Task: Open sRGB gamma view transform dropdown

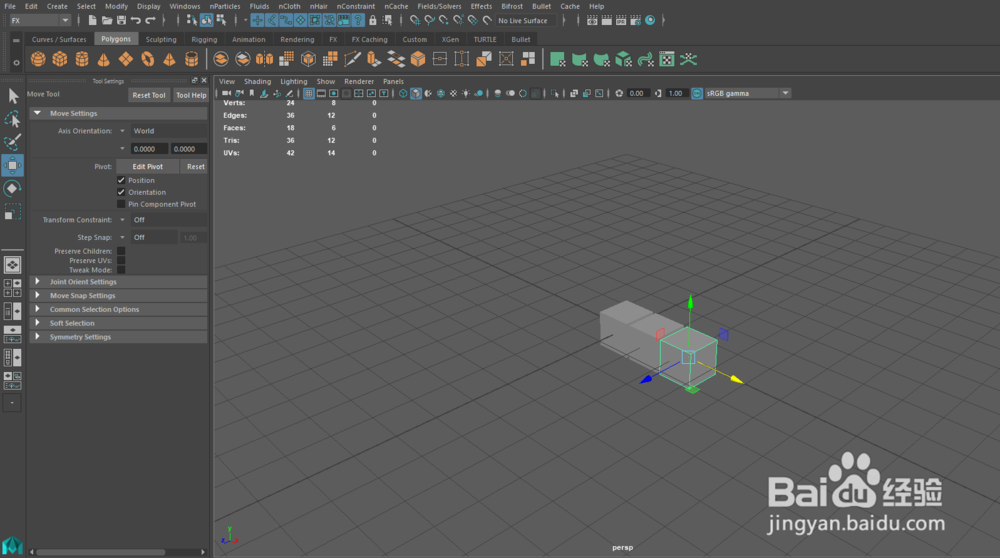Action: tap(747, 93)
